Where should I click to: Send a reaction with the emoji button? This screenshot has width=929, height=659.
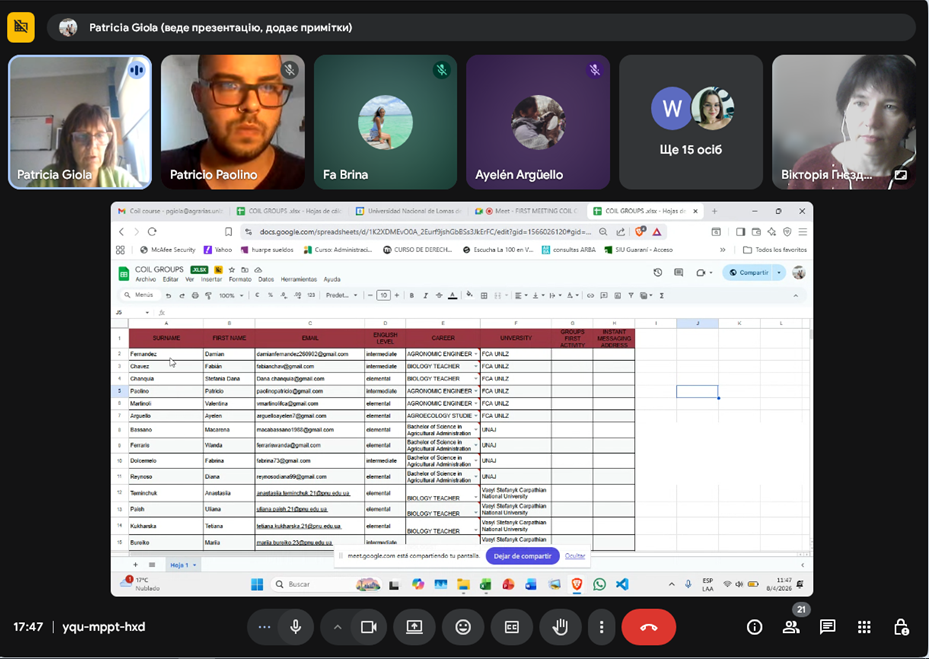pos(463,627)
